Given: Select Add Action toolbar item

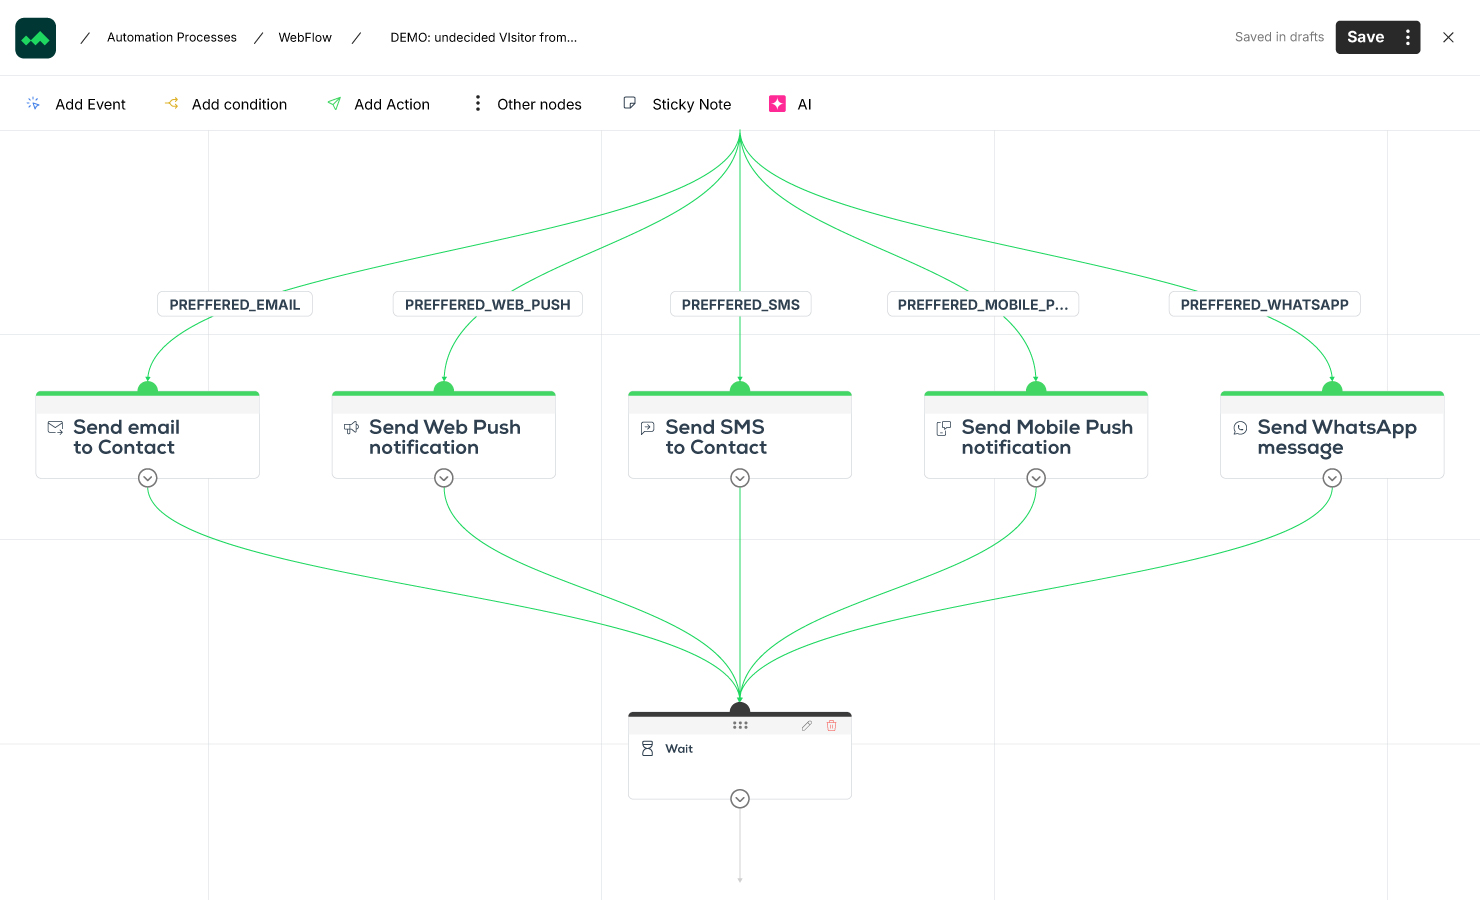Looking at the screenshot, I should click(378, 104).
